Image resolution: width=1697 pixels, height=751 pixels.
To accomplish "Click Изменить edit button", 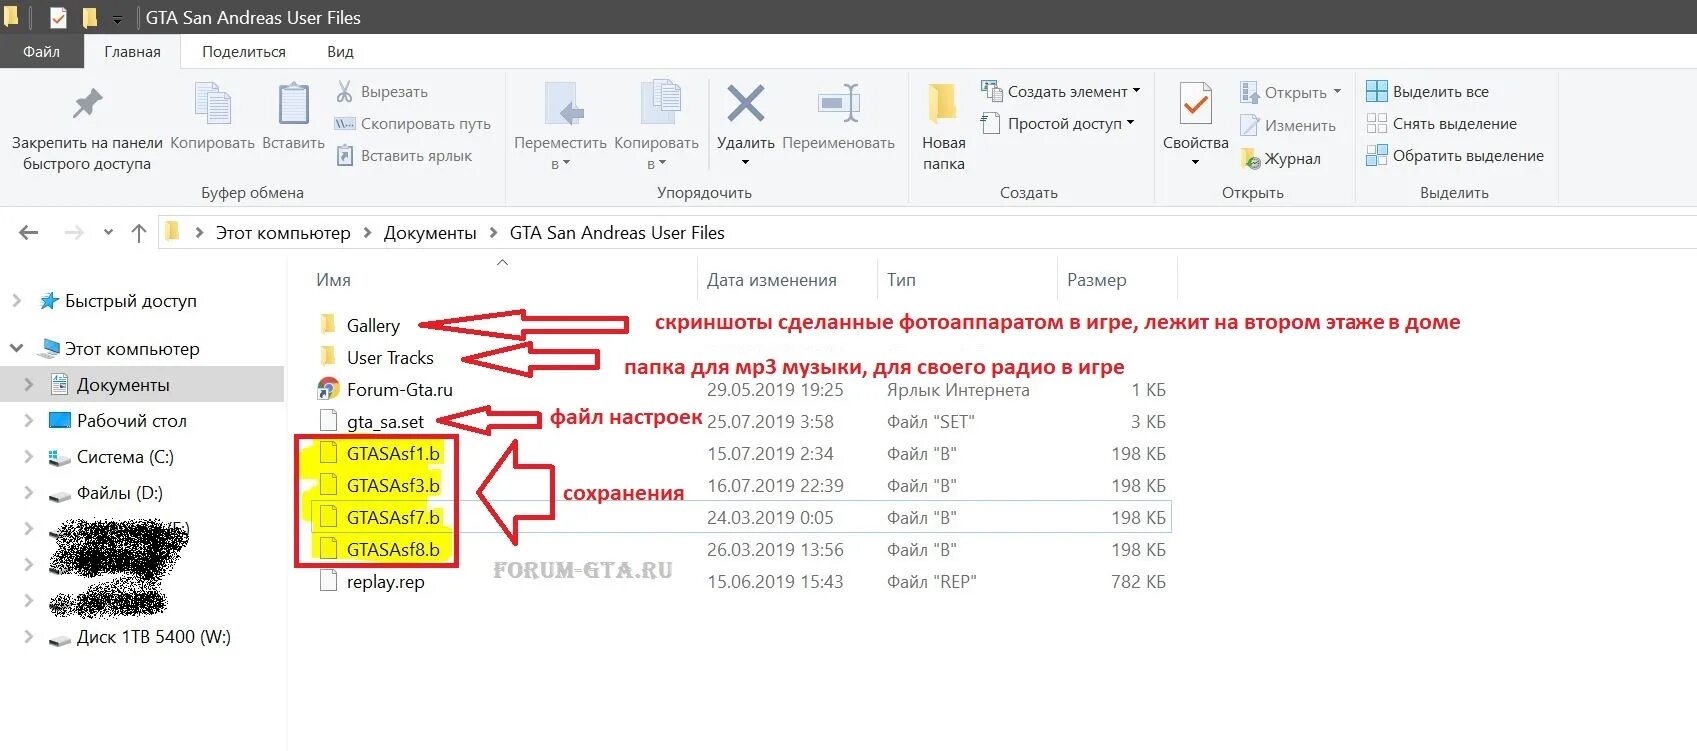I will coord(1288,126).
